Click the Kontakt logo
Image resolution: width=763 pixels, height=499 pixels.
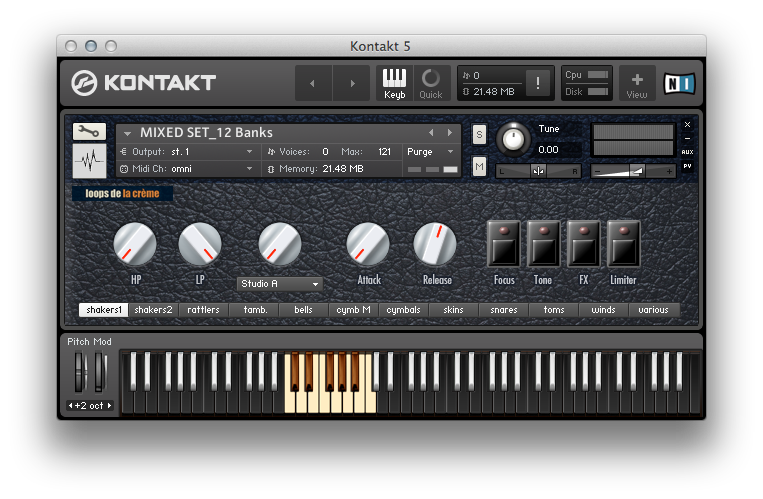[143, 83]
